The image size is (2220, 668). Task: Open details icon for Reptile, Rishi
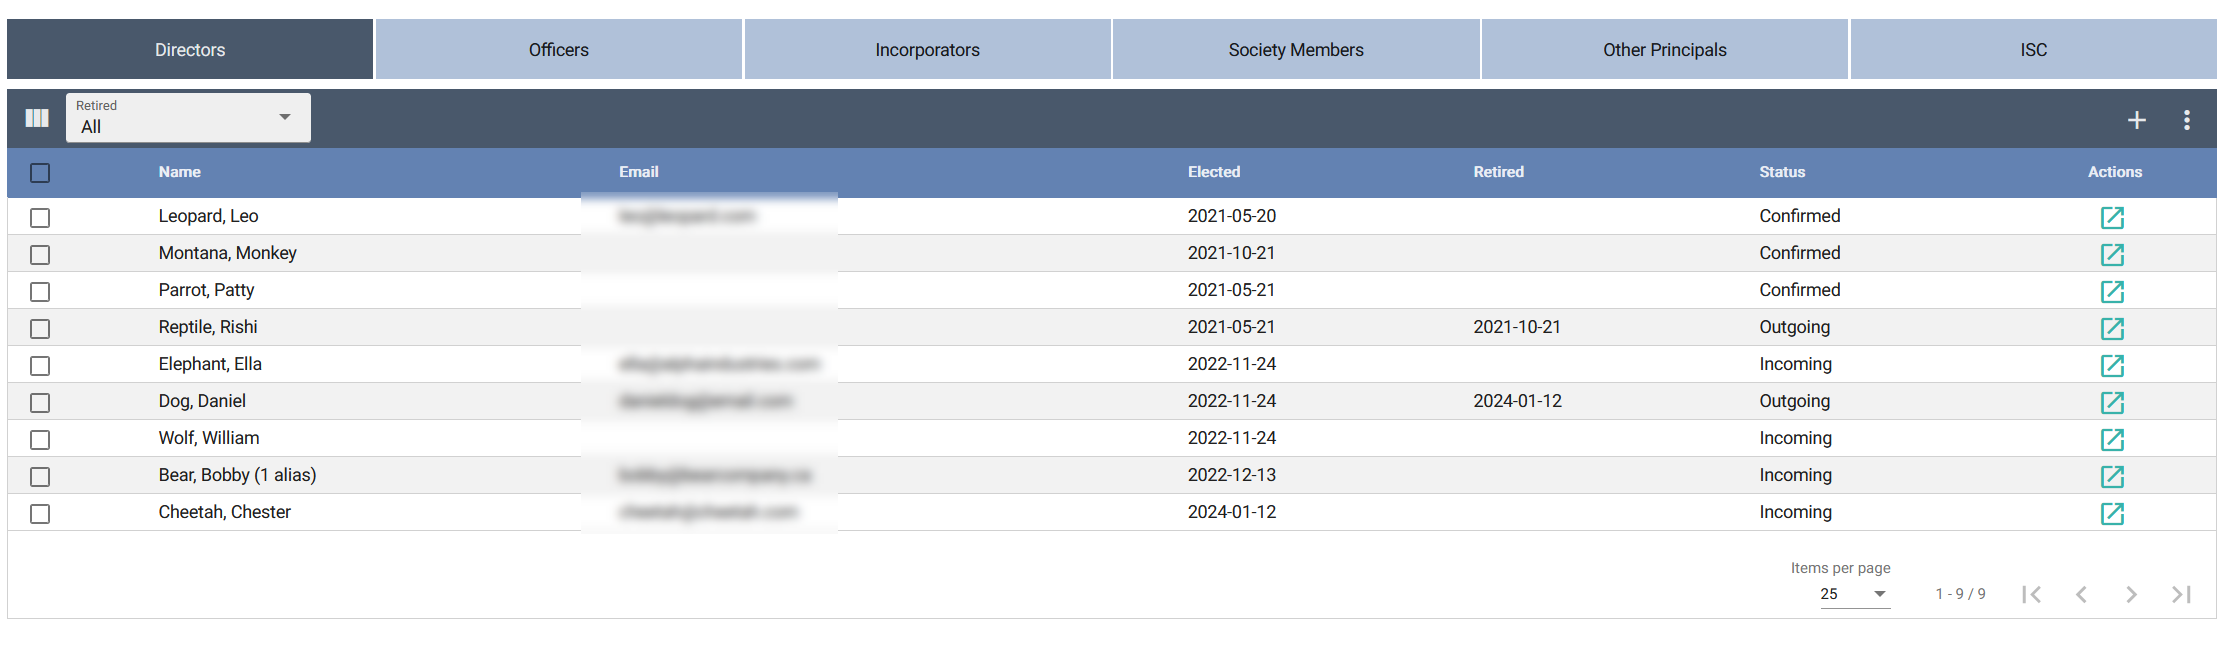(x=2111, y=328)
